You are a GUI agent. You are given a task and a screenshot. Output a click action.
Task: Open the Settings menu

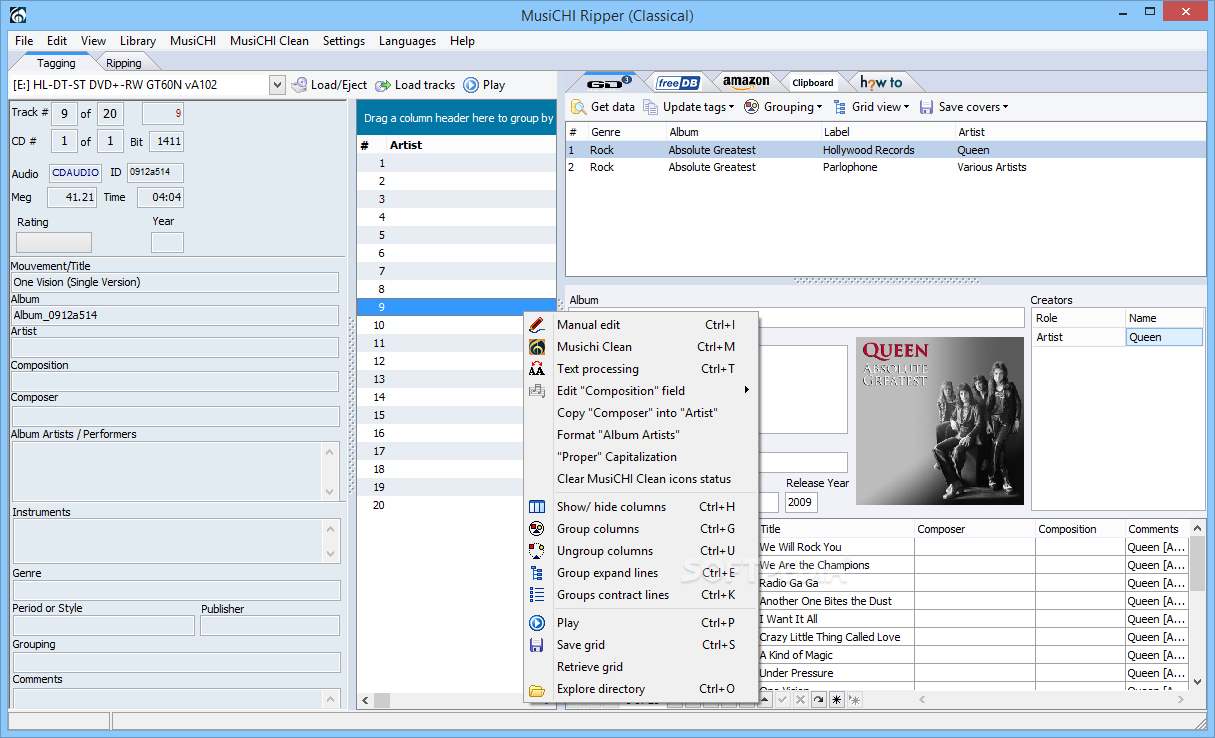344,41
